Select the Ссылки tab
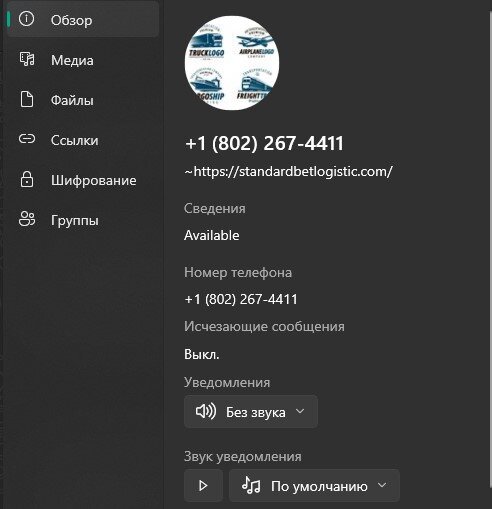 pyautogui.click(x=83, y=140)
